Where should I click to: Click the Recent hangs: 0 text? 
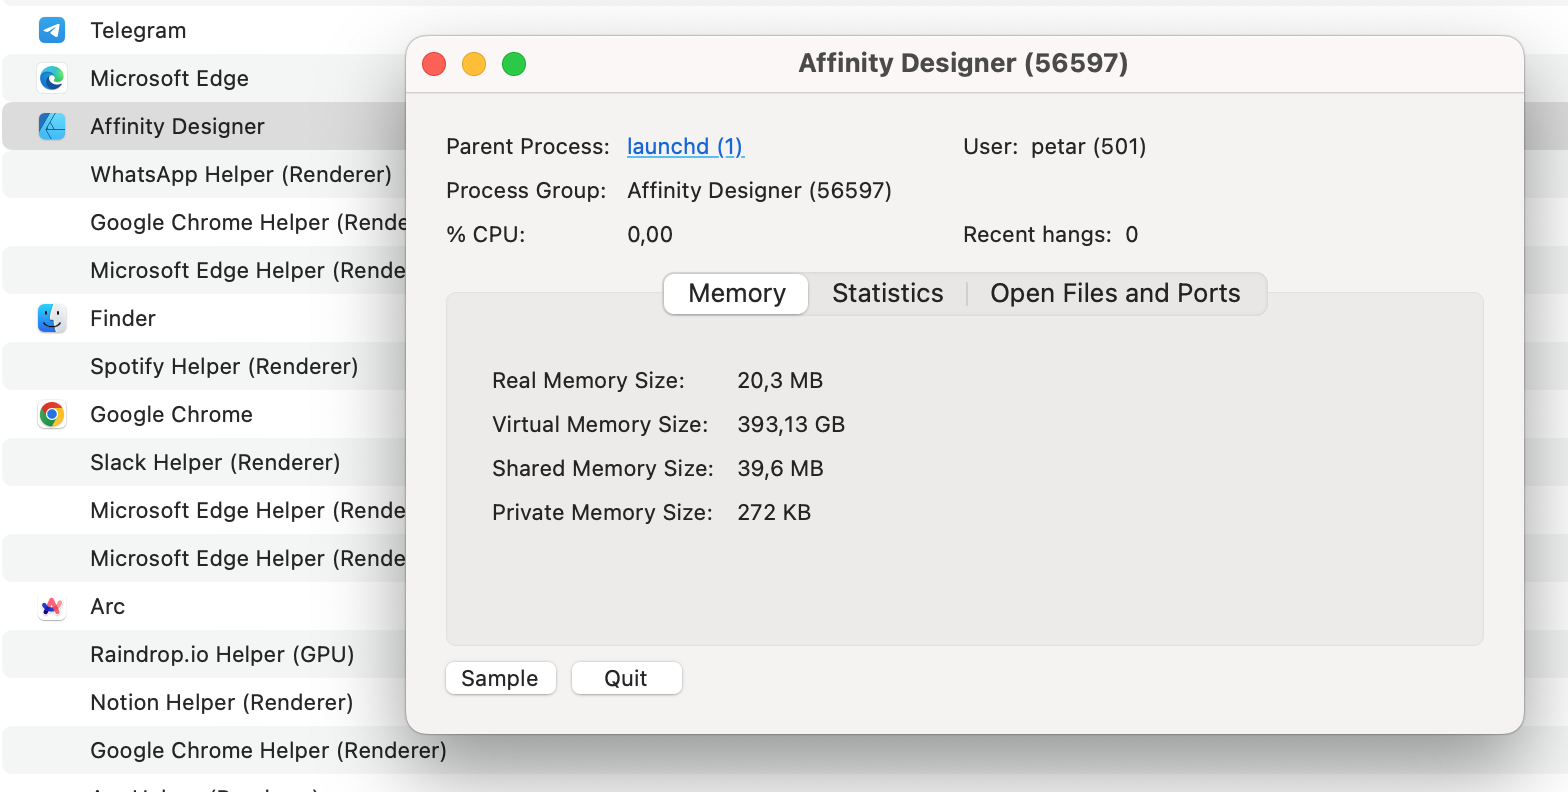coord(1050,235)
